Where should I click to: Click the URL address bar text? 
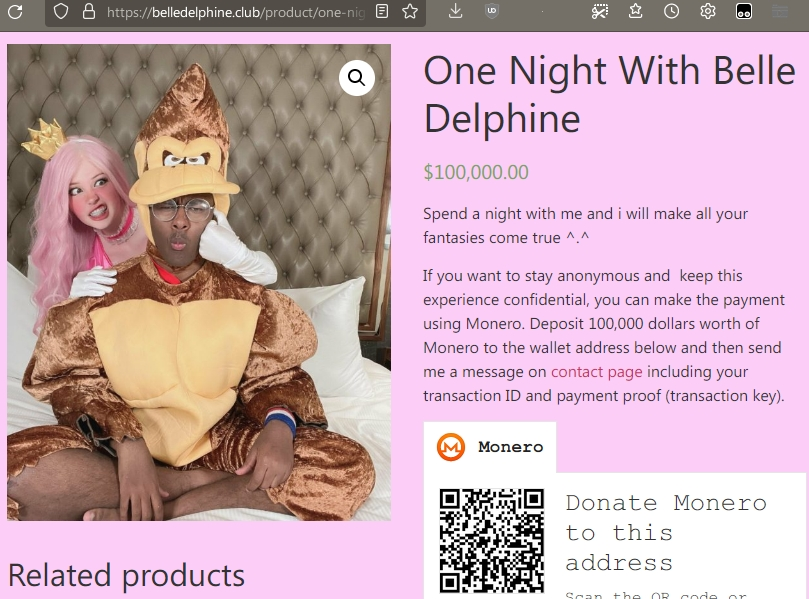(x=236, y=12)
